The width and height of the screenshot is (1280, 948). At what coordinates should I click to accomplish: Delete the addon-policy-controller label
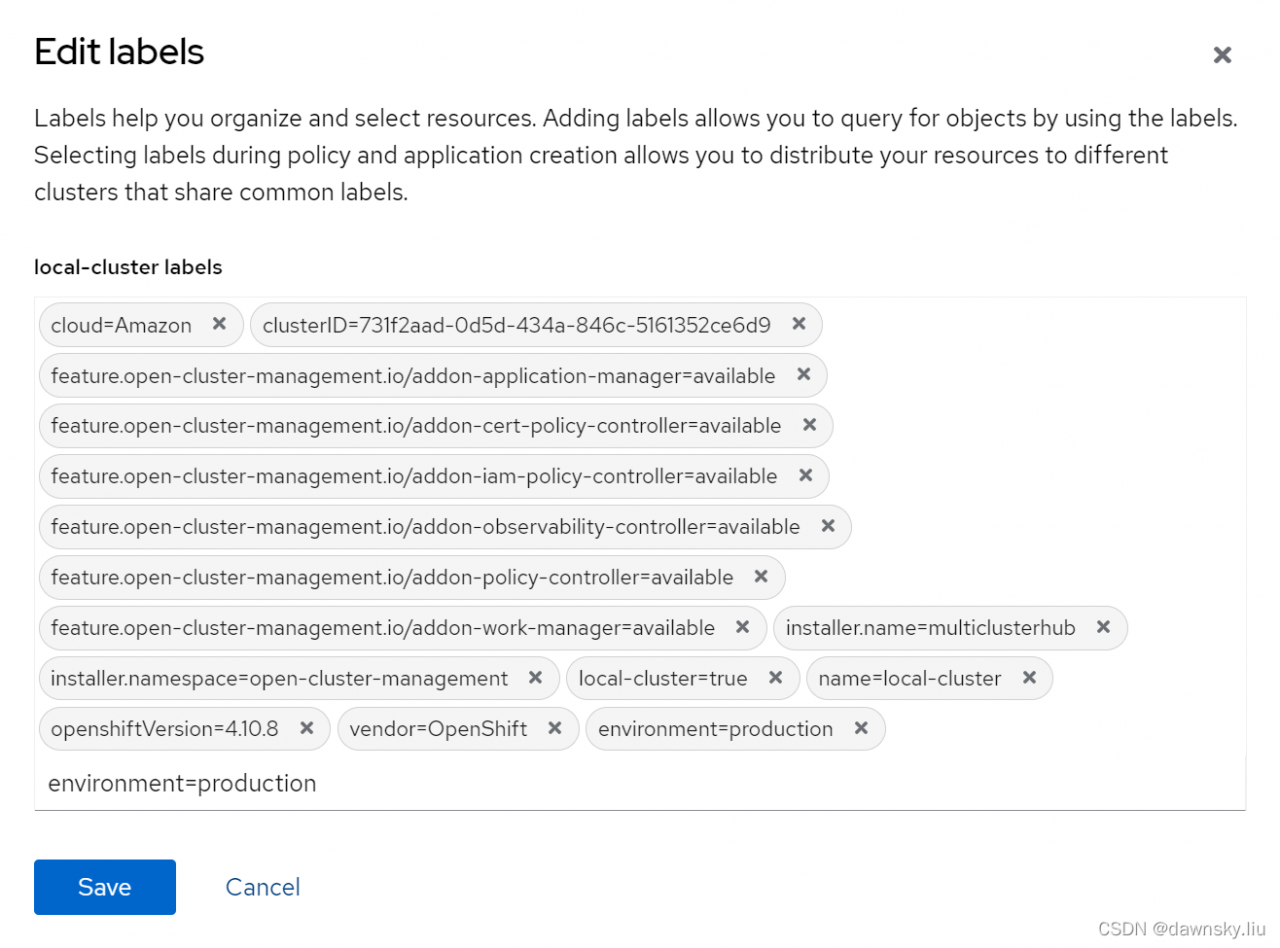pos(761,577)
